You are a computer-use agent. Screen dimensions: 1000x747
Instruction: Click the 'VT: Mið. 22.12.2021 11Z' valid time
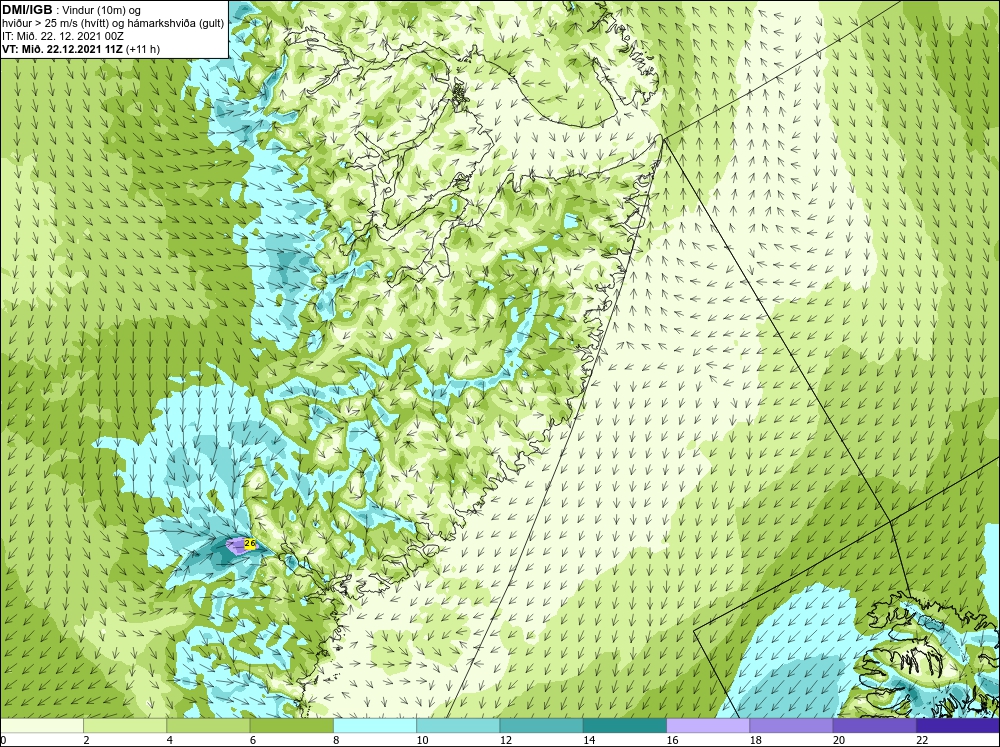pos(63,49)
